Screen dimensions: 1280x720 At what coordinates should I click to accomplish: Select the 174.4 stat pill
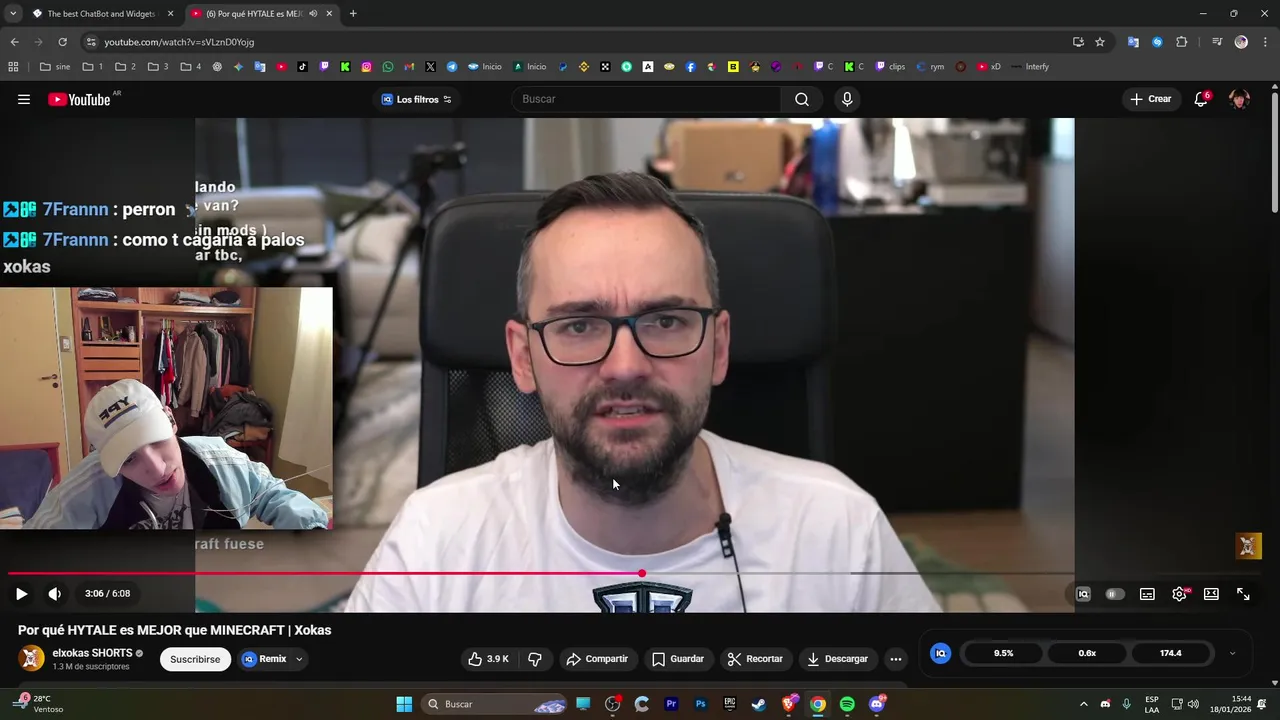point(1171,653)
